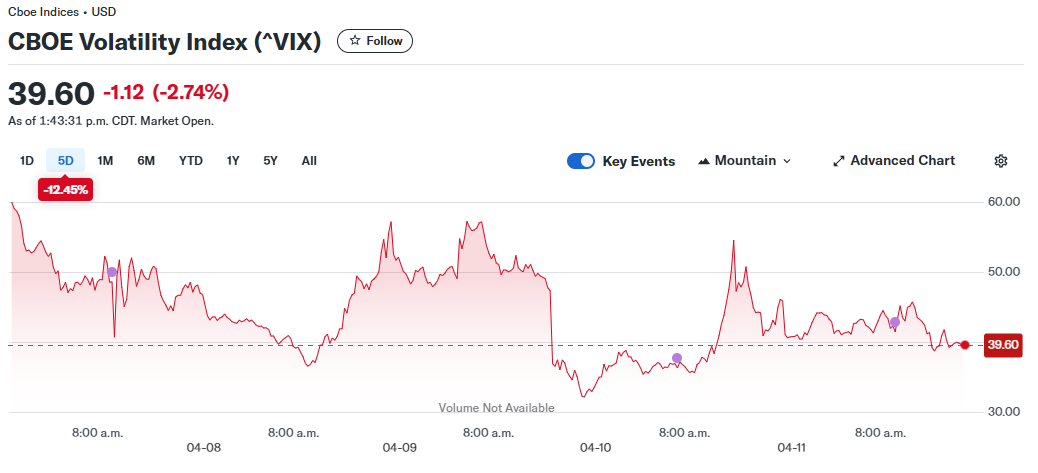This screenshot has height=473, width=1038.
Task: Click the 50.00 axis label
Action: pos(1004,272)
